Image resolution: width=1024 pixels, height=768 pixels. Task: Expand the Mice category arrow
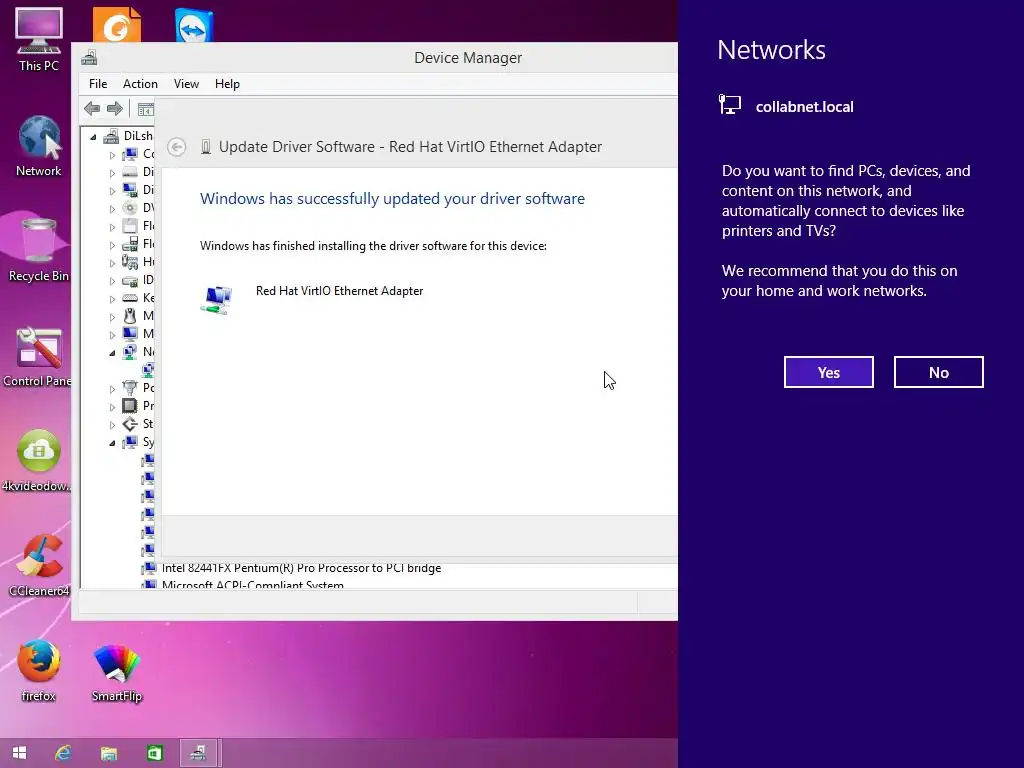click(112, 317)
